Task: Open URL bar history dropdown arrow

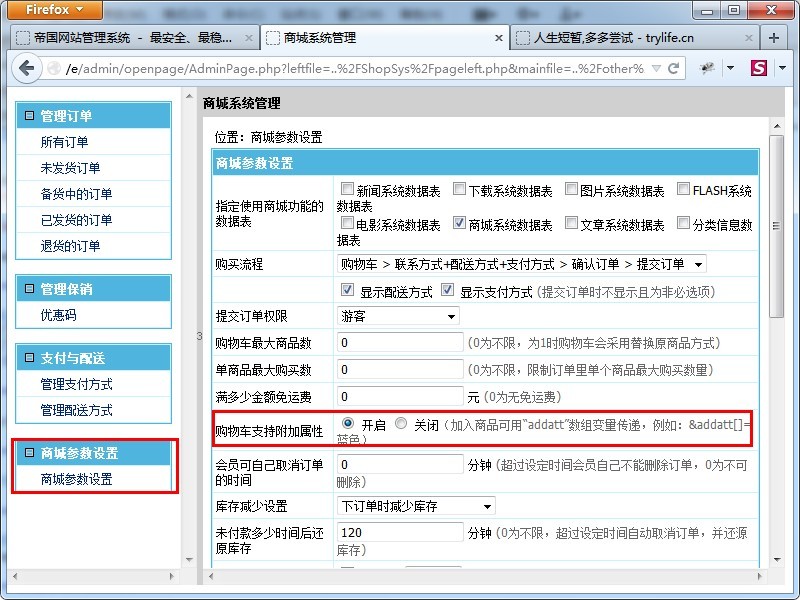Action: click(x=657, y=68)
